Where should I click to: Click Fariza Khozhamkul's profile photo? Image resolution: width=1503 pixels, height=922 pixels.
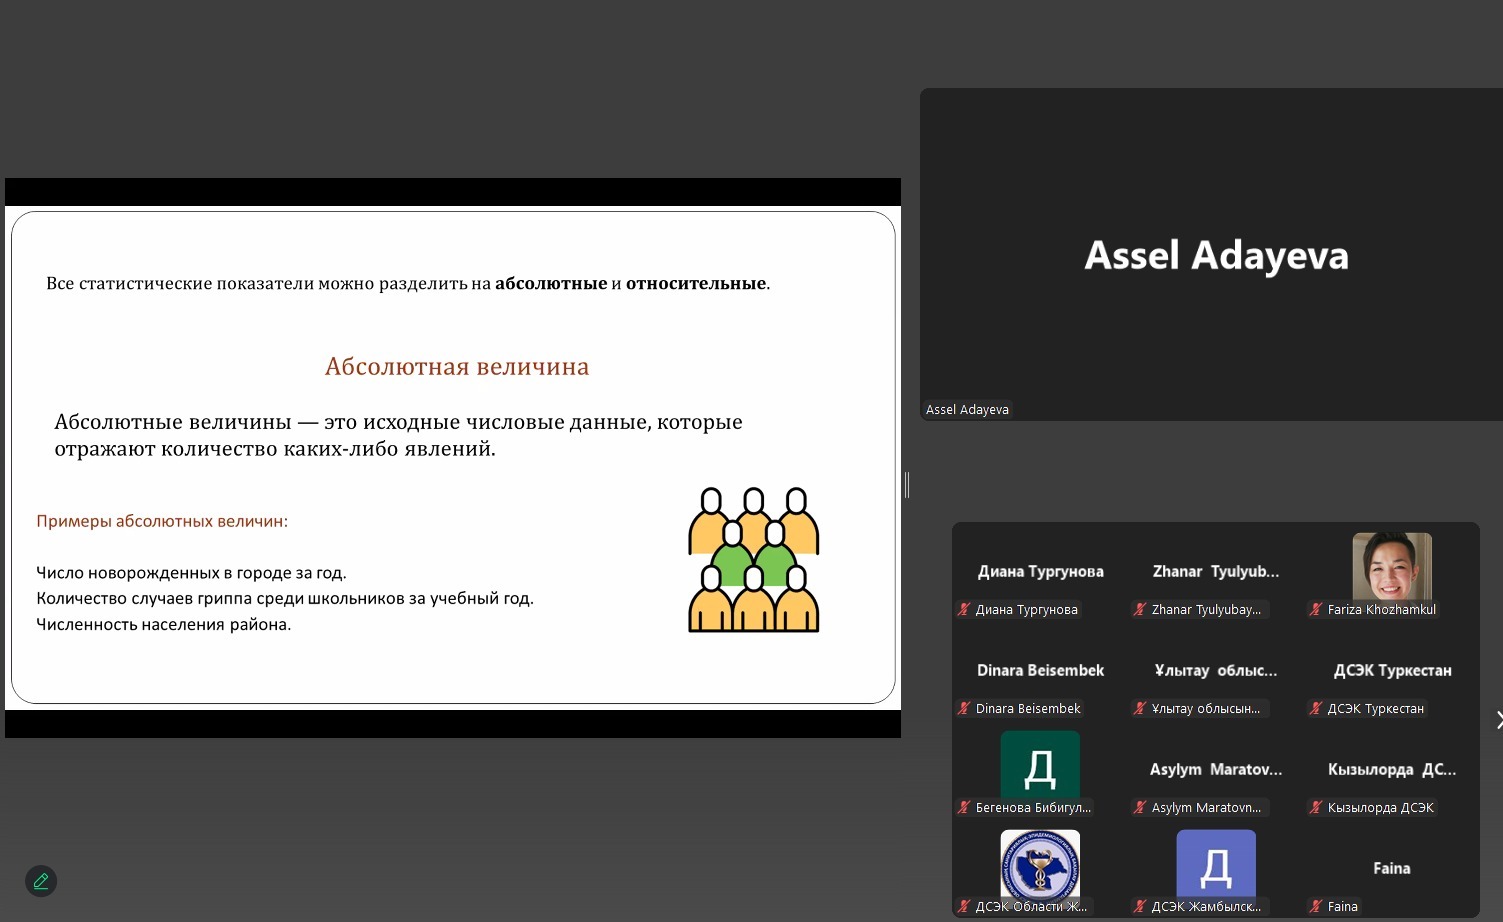point(1391,566)
